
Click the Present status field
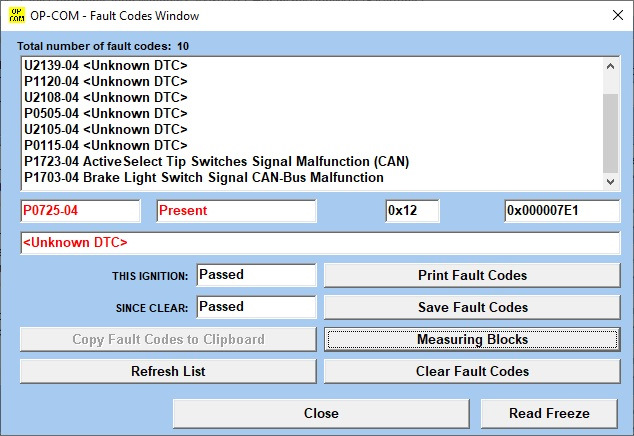237,211
